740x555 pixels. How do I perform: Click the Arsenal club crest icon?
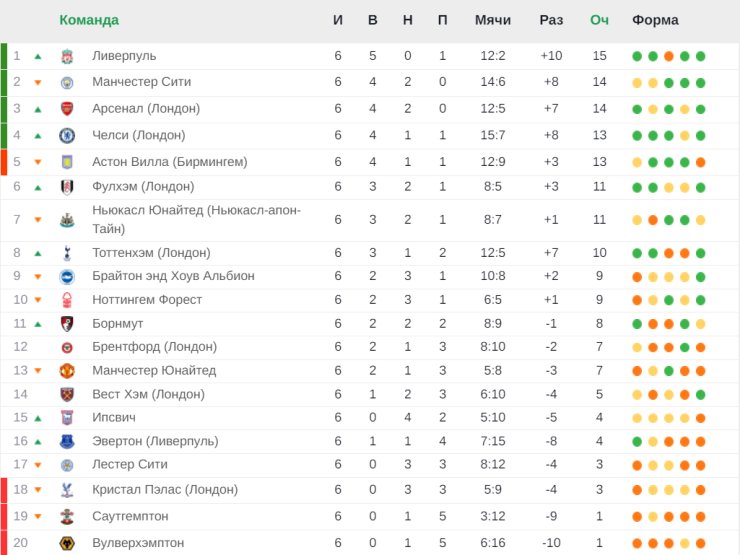tap(67, 109)
